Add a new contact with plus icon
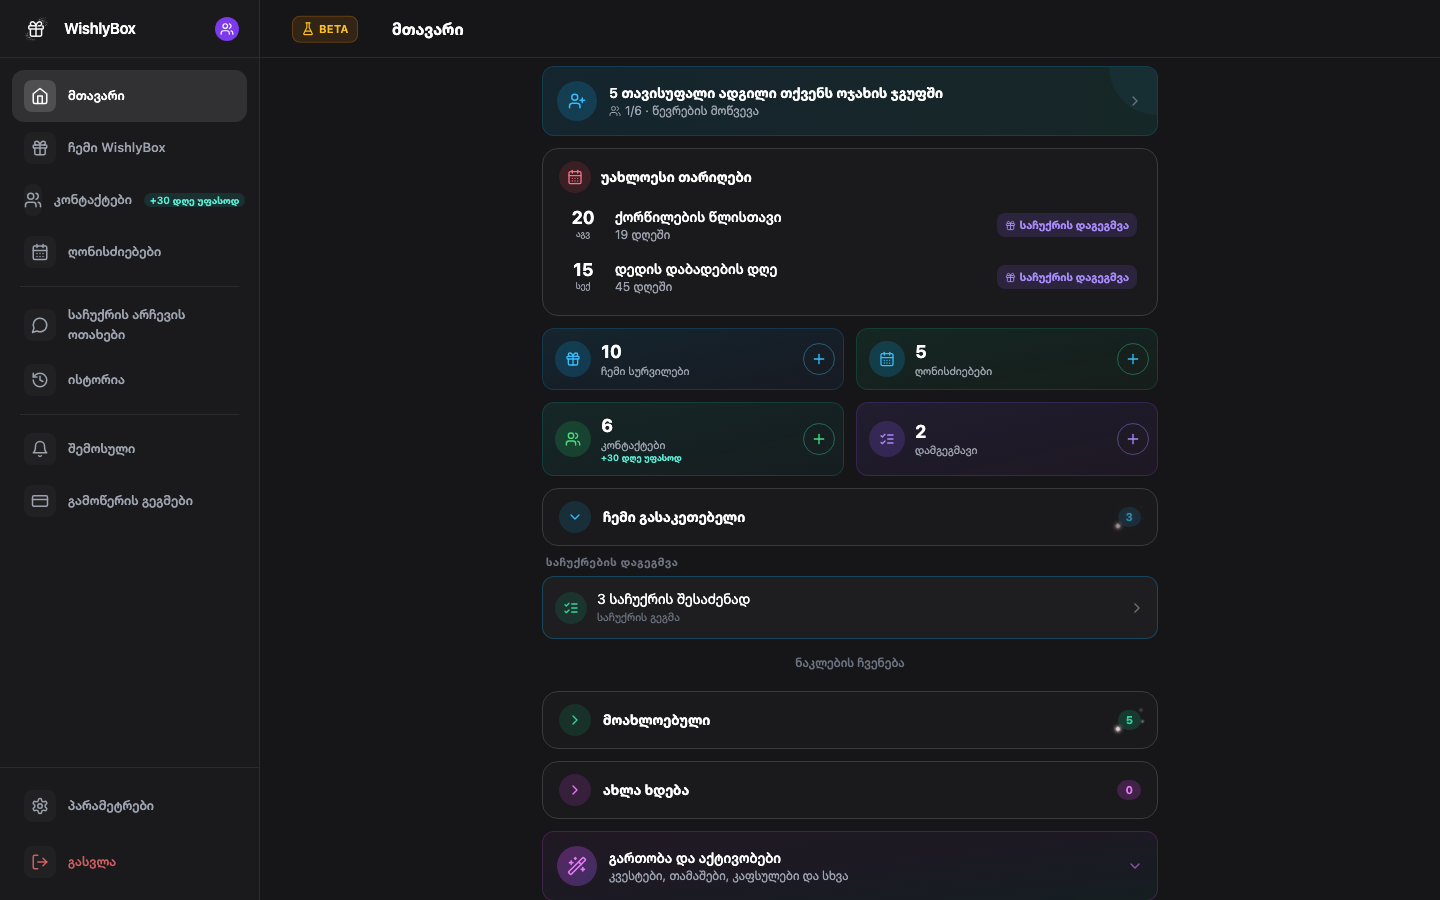Viewport: 1440px width, 900px height. 818,439
